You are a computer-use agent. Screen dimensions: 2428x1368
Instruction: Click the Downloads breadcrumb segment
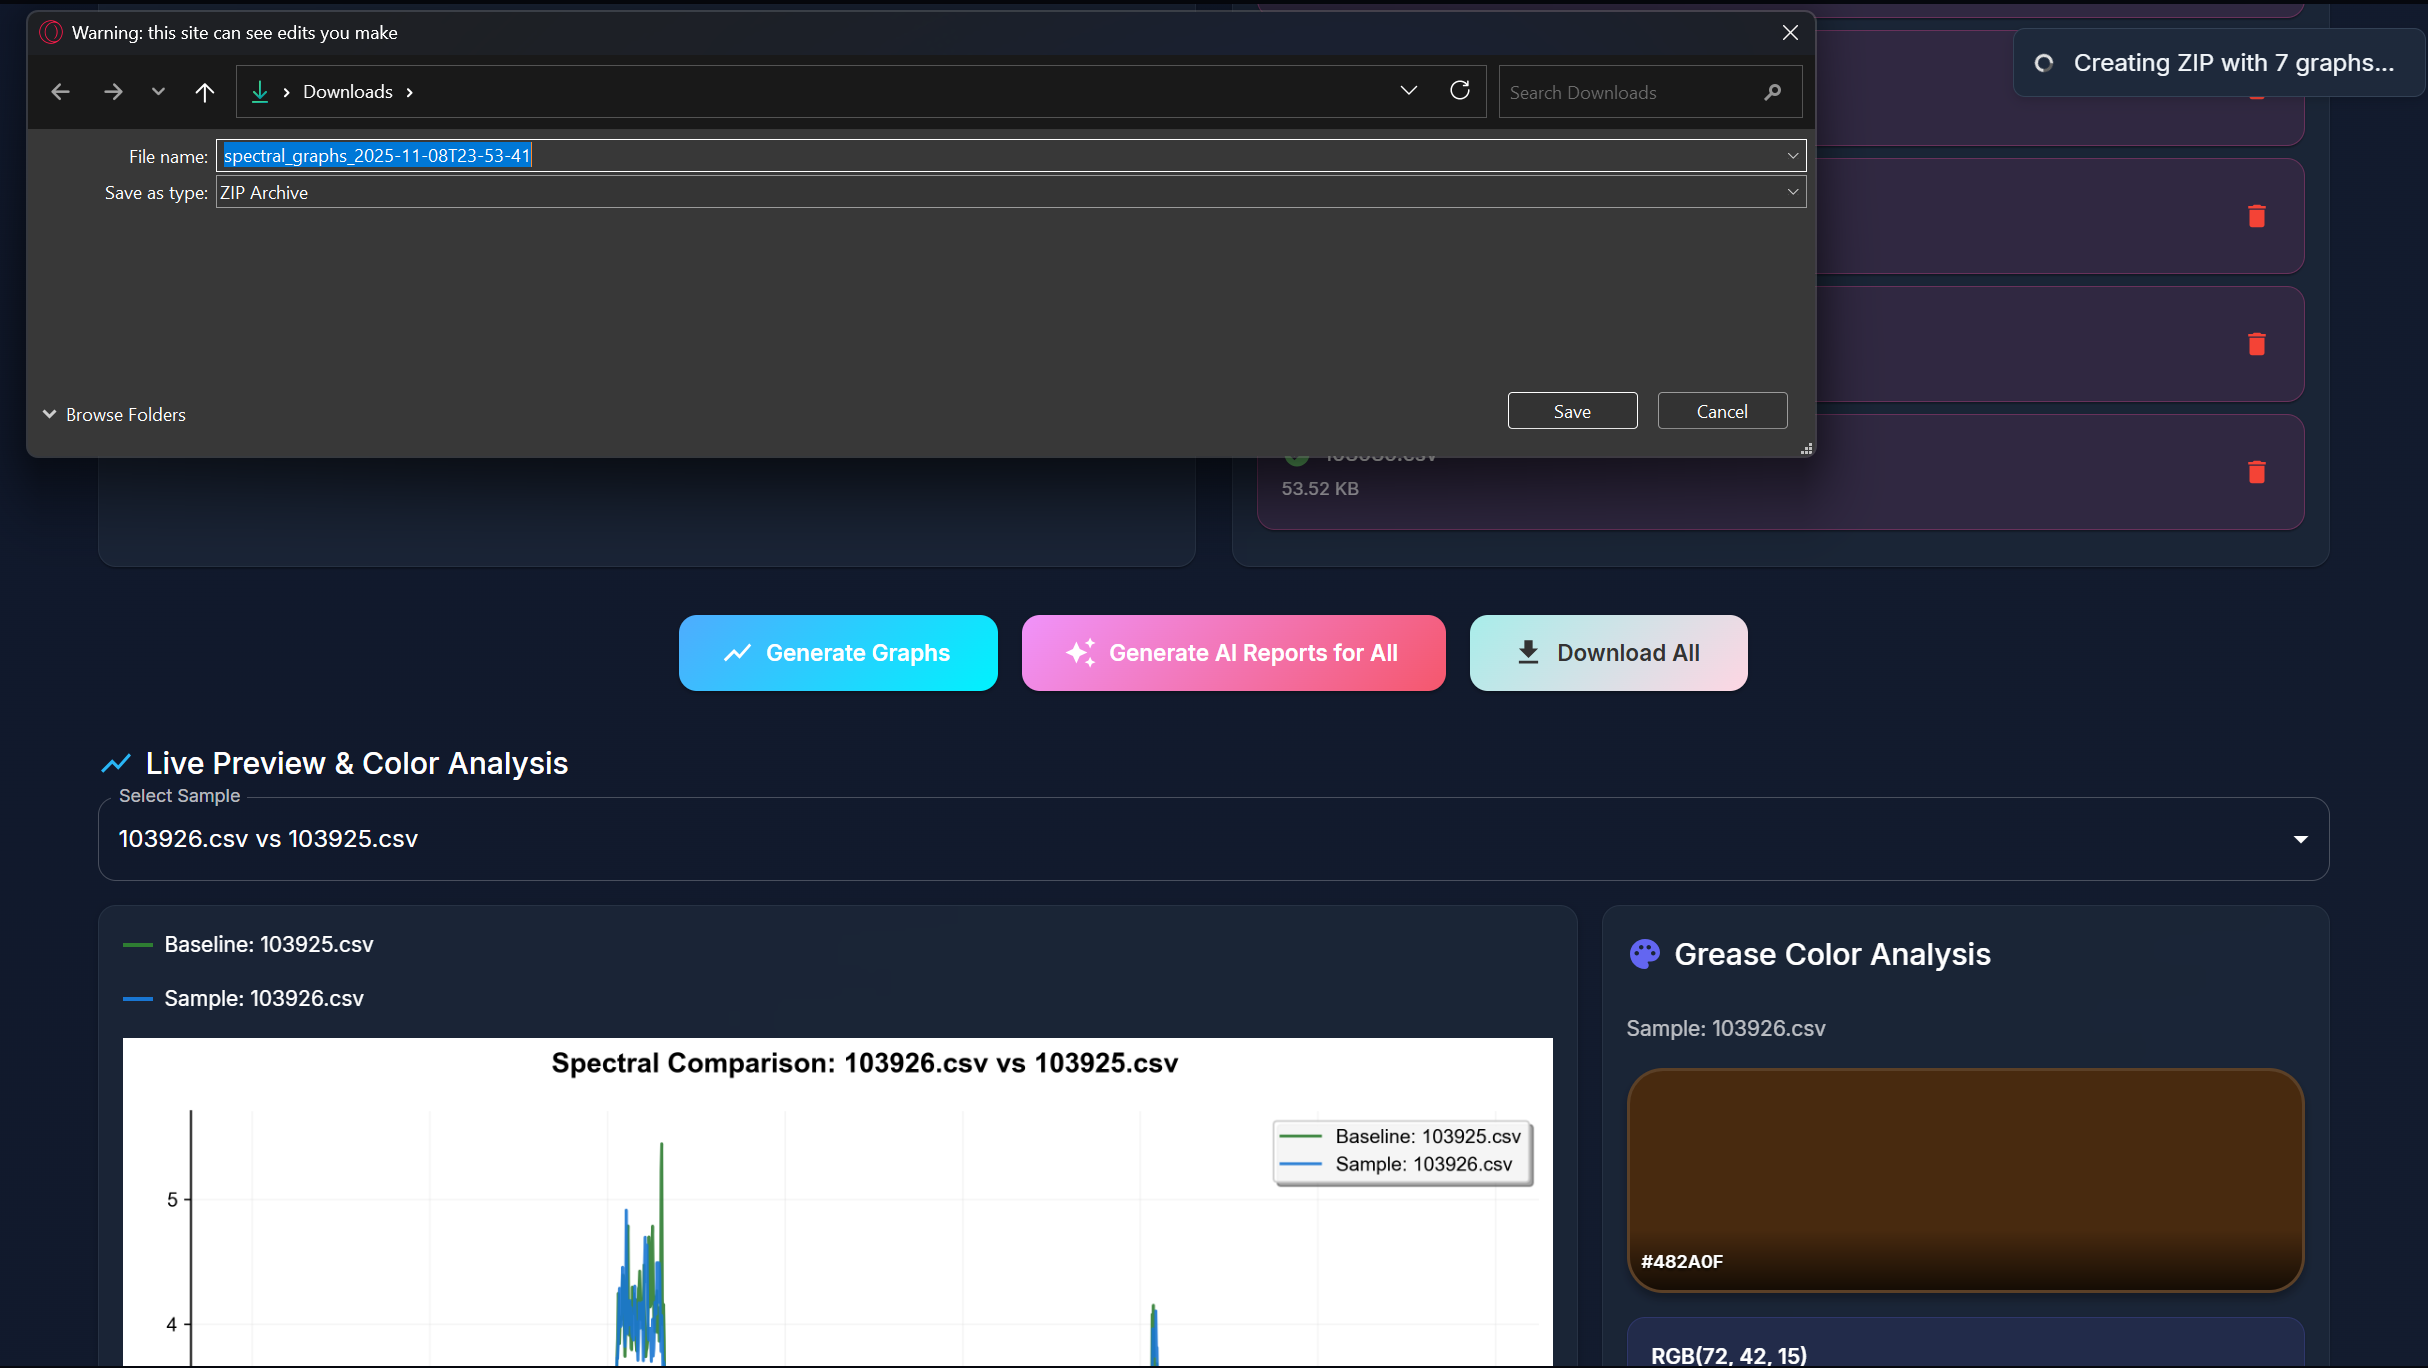[x=347, y=92]
